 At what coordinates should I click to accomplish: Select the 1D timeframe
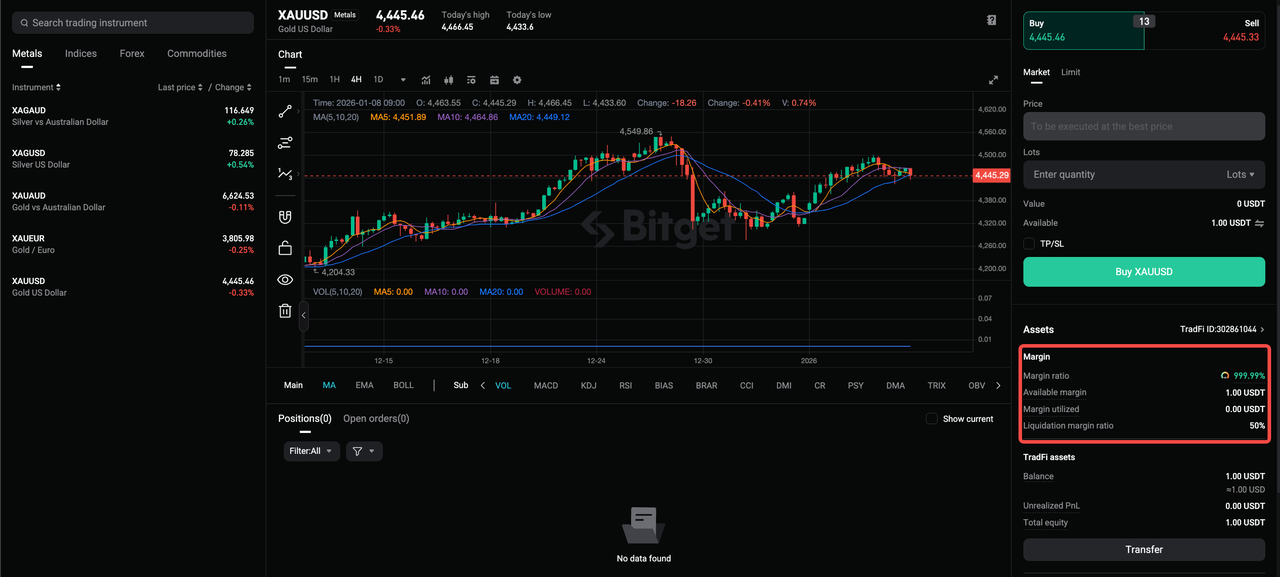(379, 79)
